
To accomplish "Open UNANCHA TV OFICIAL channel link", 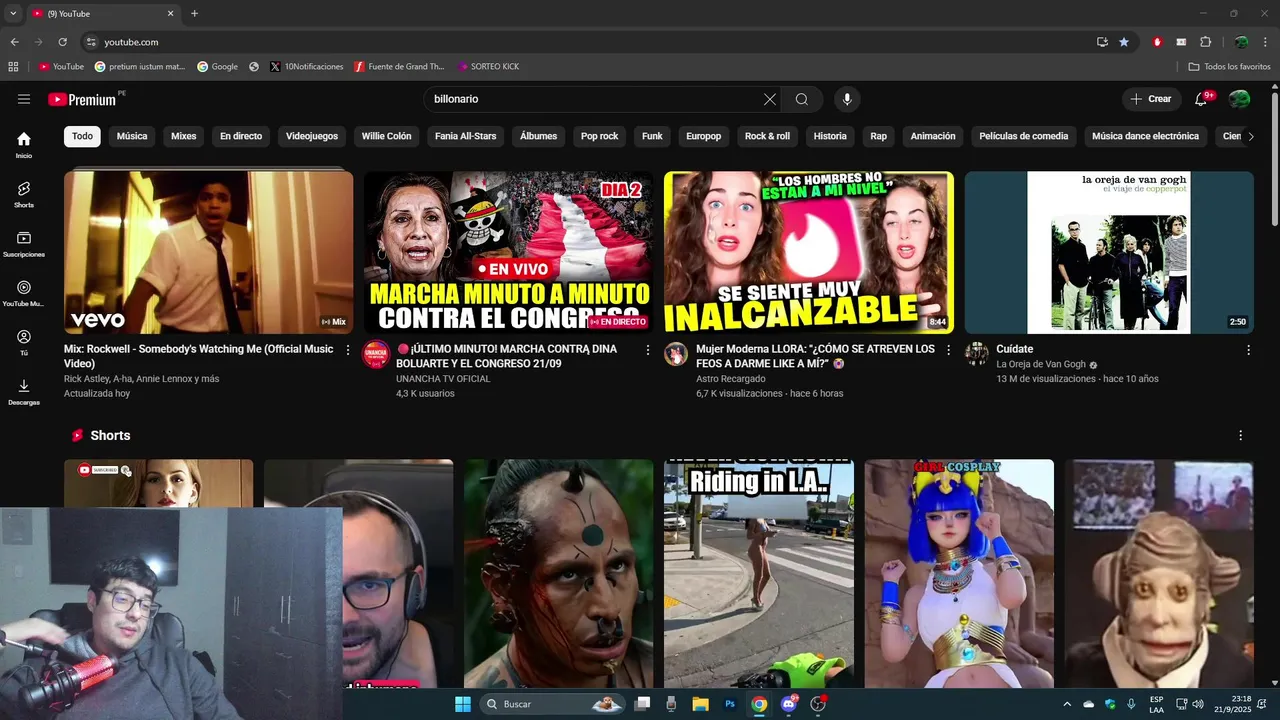I will [443, 379].
